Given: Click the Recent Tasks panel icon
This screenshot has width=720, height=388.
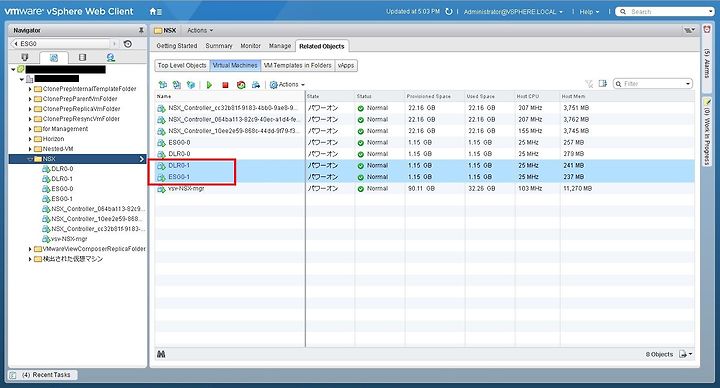Looking at the screenshot, I should pyautogui.click(x=13, y=375).
